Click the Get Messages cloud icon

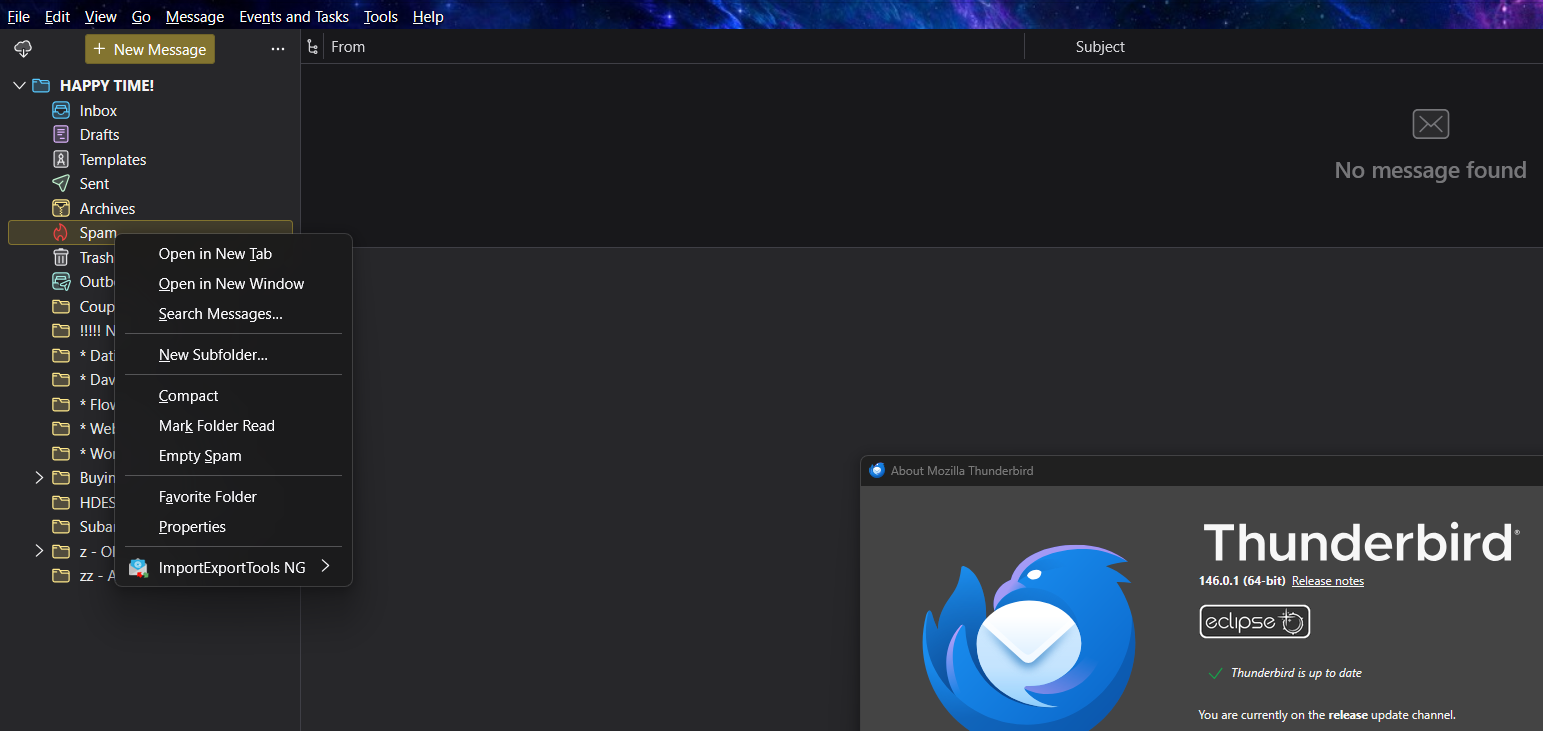(x=22, y=49)
